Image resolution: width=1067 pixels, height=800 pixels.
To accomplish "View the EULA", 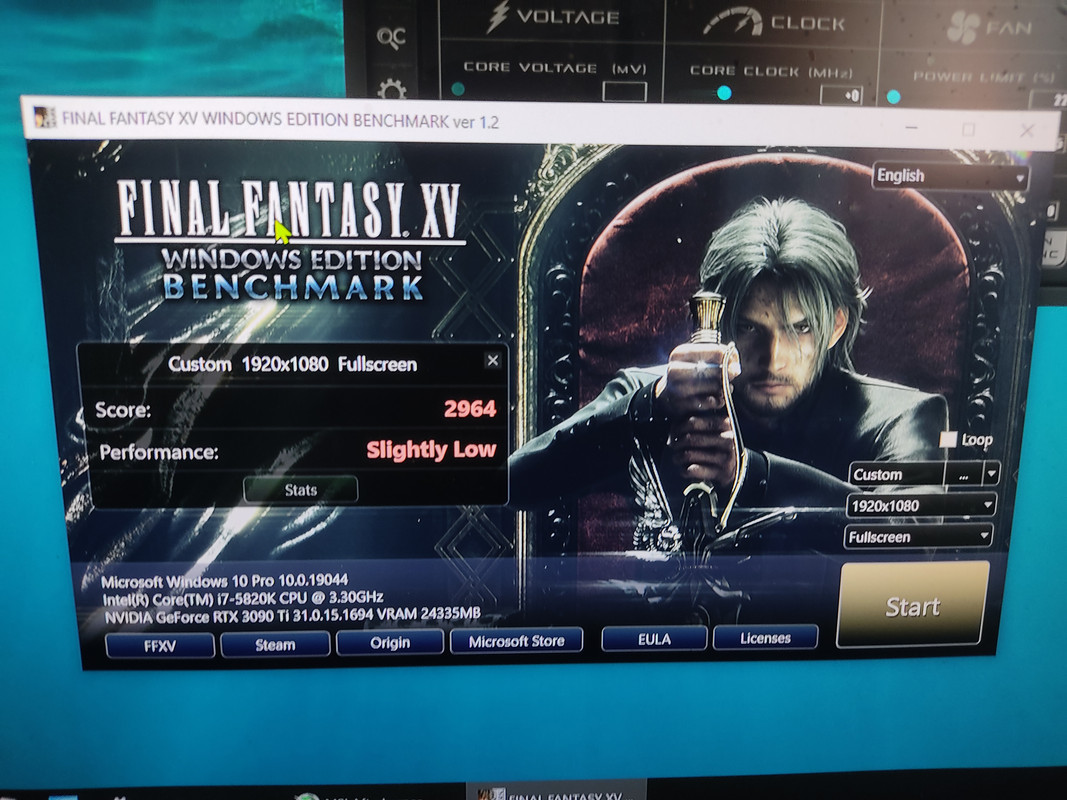I will coord(654,639).
